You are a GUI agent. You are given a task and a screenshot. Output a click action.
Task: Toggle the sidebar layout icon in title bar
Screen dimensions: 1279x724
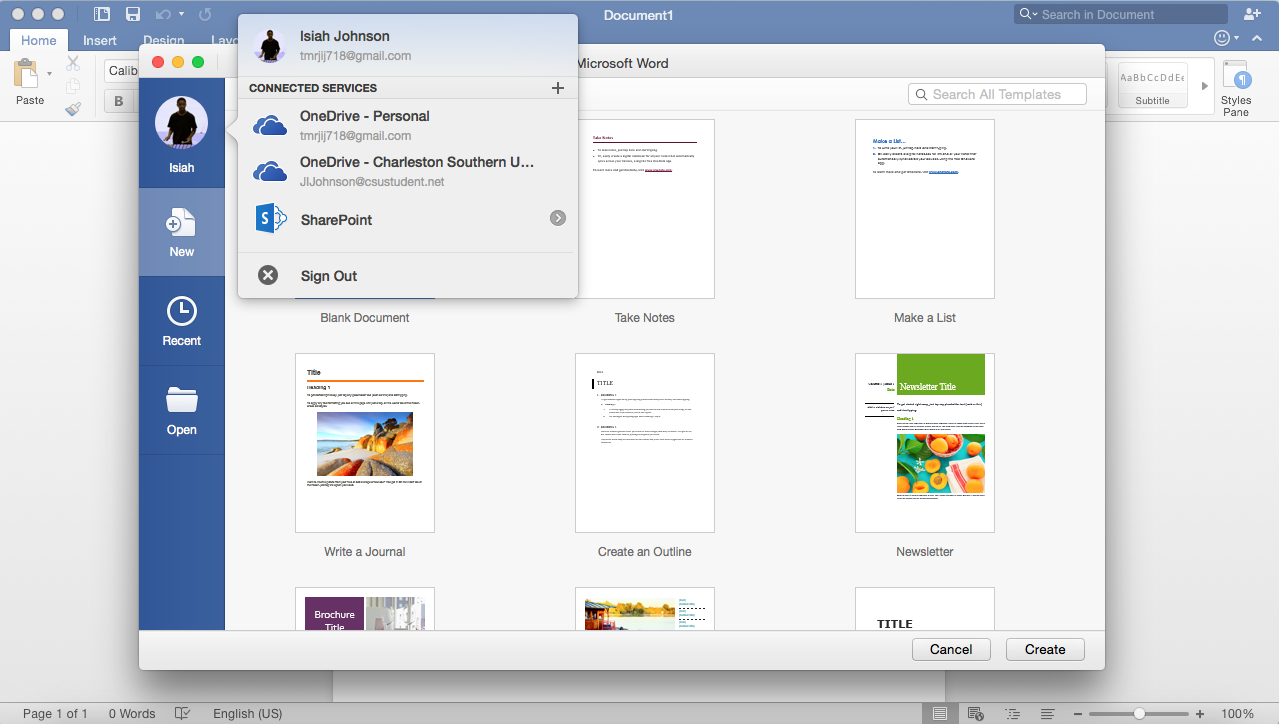tap(101, 14)
